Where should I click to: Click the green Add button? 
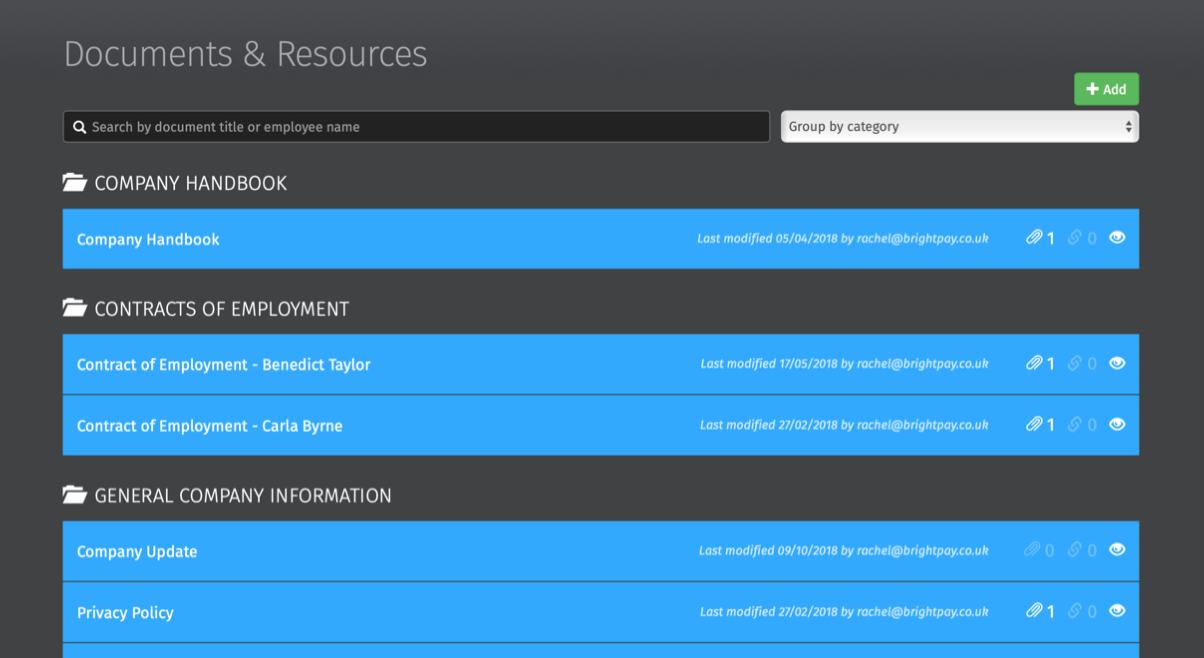click(x=1106, y=89)
